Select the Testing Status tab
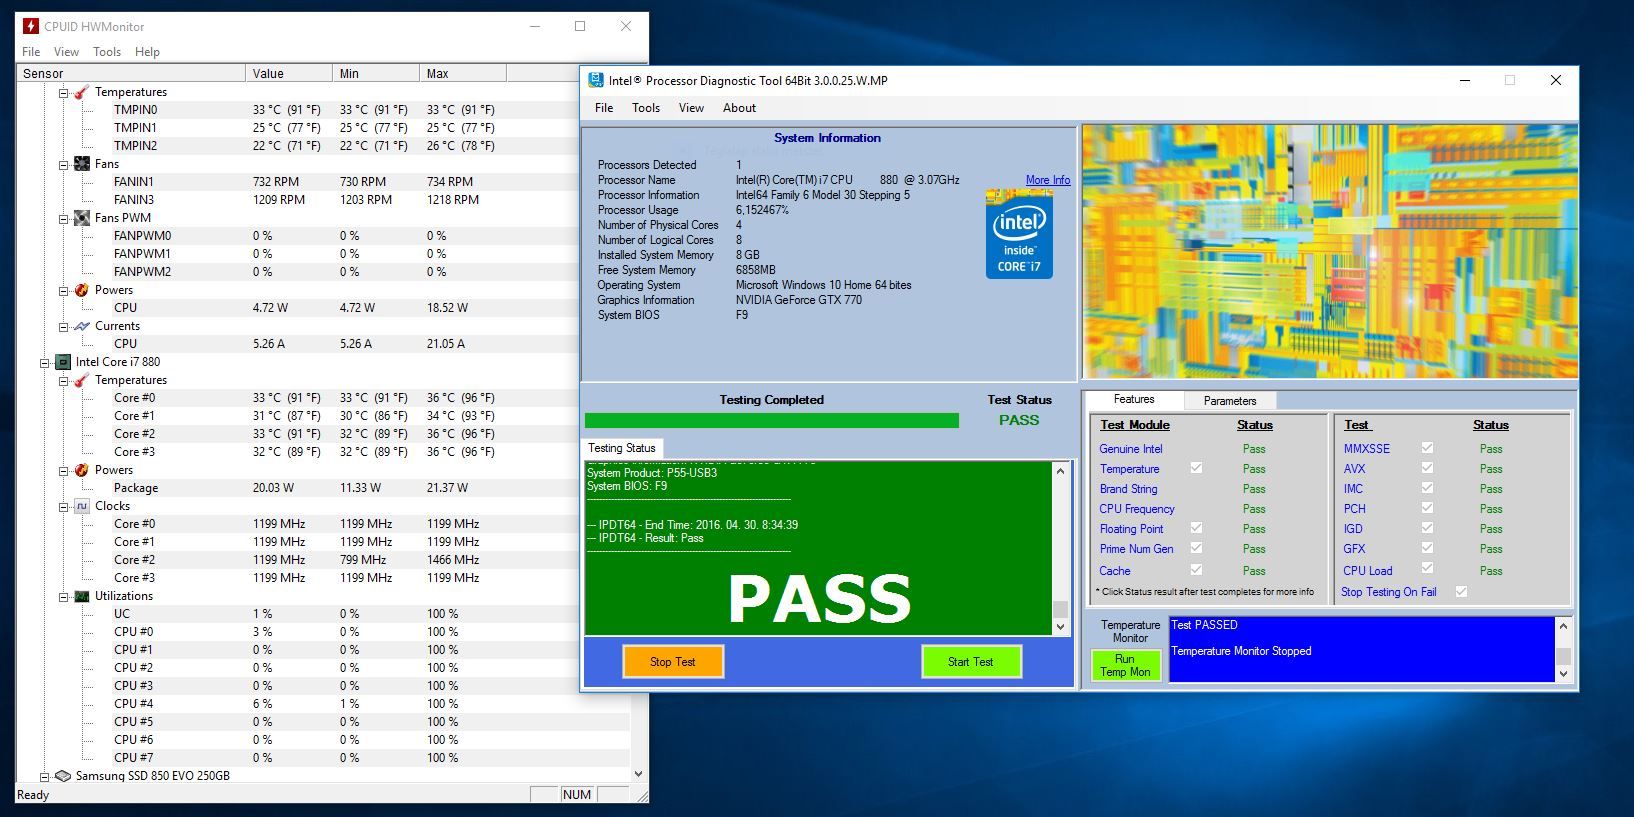Viewport: 1634px width, 817px height. pyautogui.click(x=621, y=448)
